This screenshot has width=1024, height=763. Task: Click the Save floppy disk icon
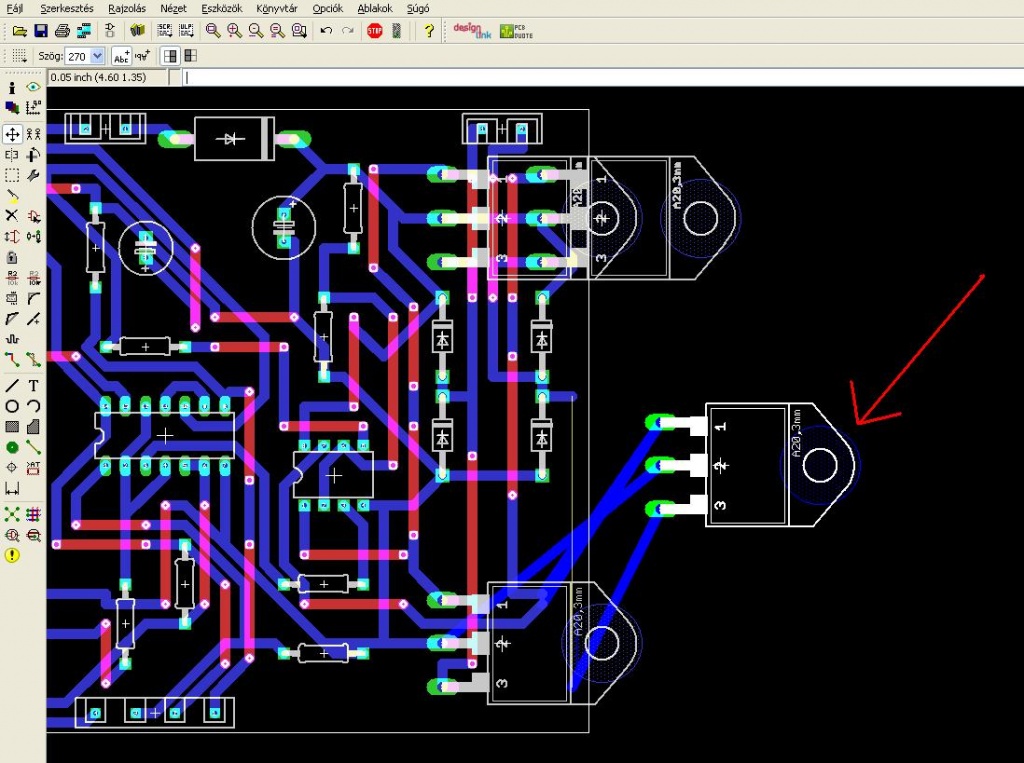coord(40,31)
